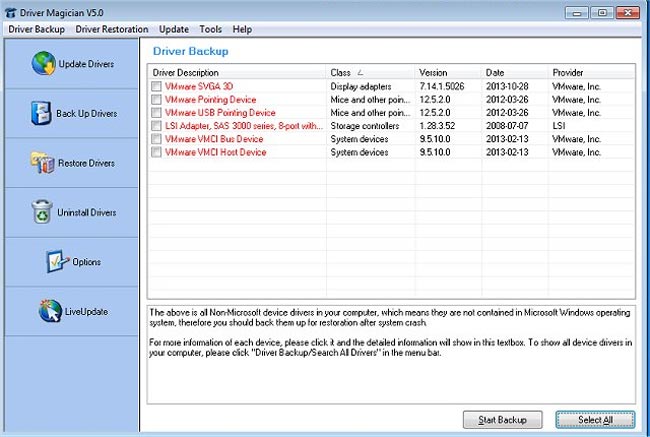Screen dimensions: 650x437
Task: Click the Select All button
Action: (594, 419)
